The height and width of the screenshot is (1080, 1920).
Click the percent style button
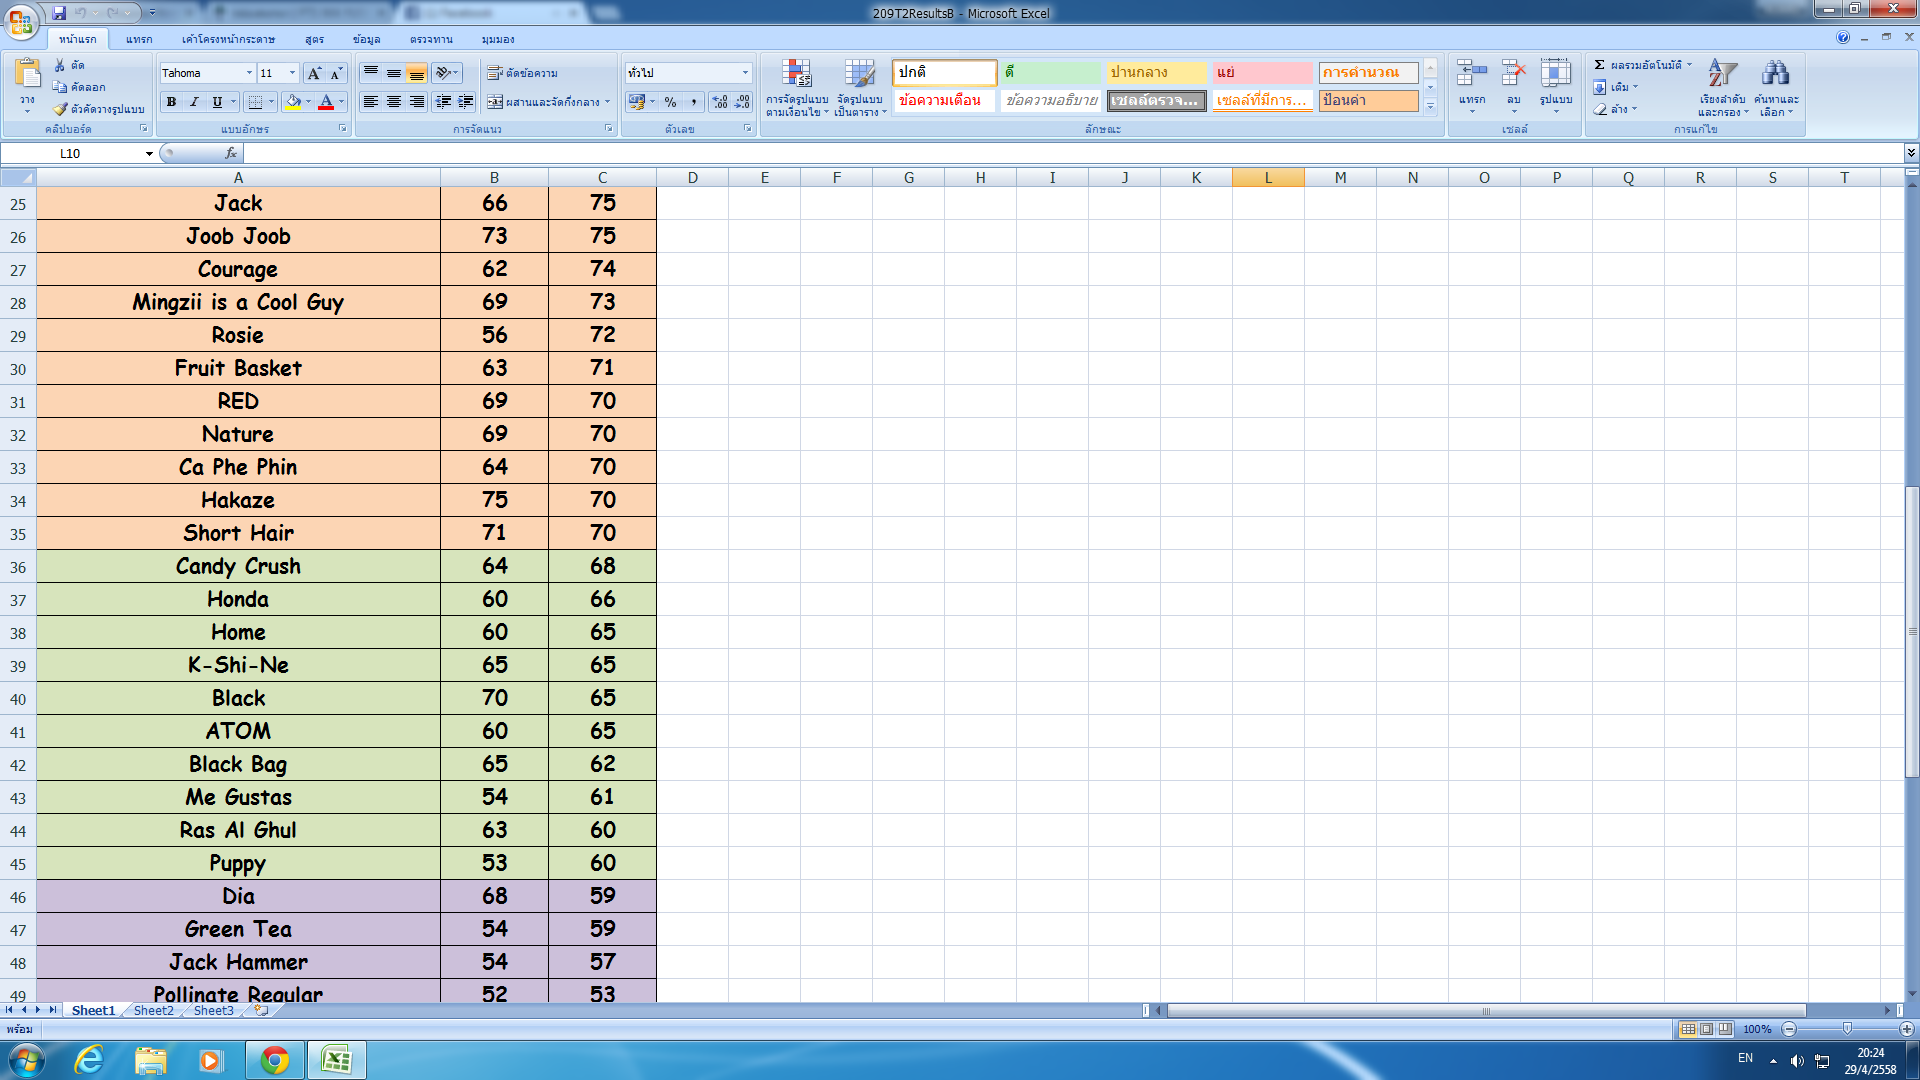pyautogui.click(x=671, y=102)
